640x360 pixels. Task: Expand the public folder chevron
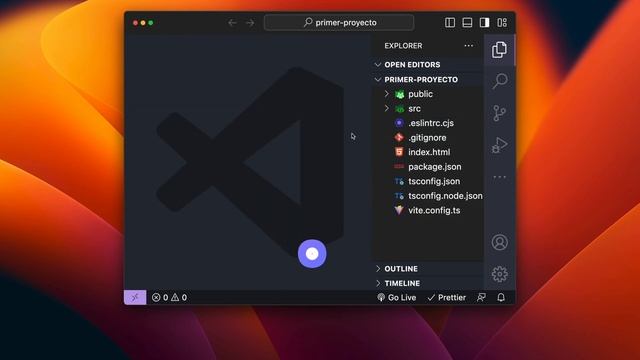(387, 94)
